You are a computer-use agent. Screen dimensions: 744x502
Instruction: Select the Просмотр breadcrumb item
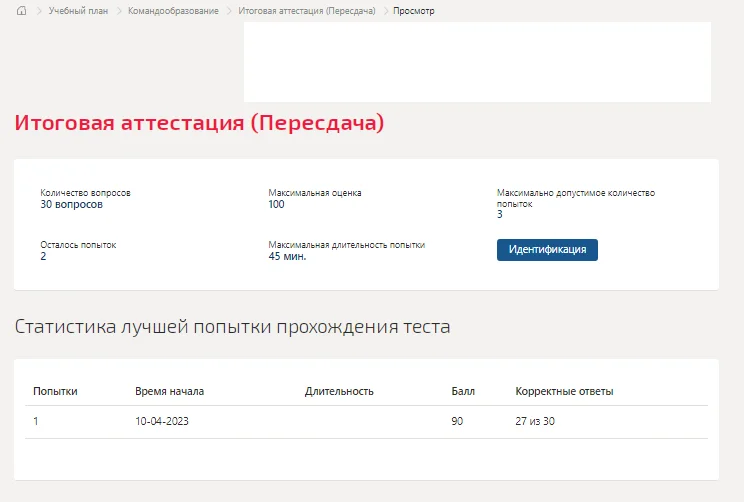click(x=413, y=10)
